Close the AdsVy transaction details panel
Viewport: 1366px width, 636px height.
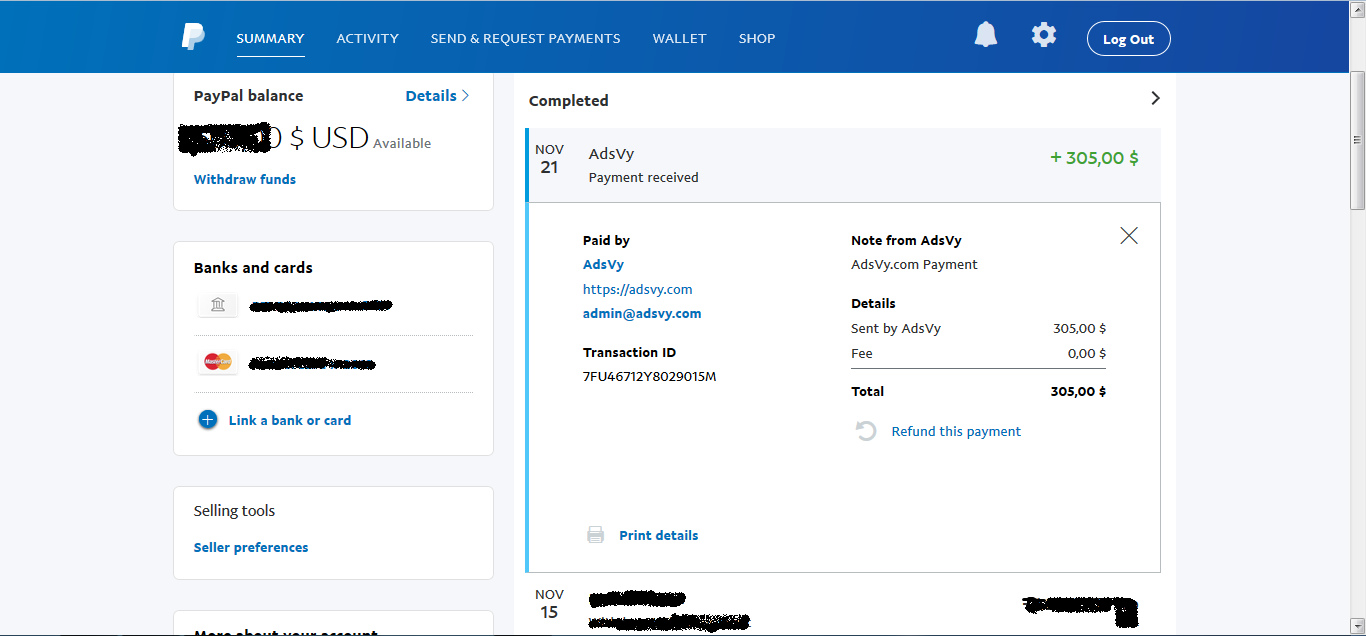pyautogui.click(x=1129, y=236)
